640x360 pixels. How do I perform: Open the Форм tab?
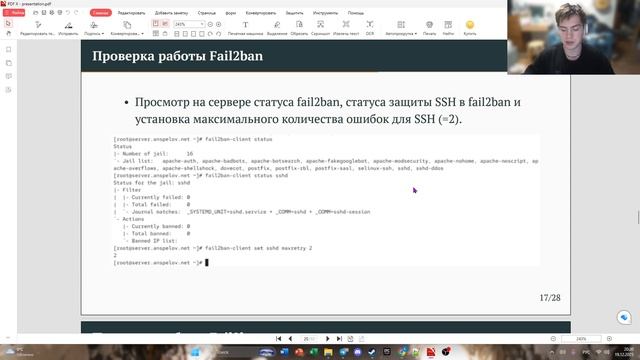tap(231, 13)
